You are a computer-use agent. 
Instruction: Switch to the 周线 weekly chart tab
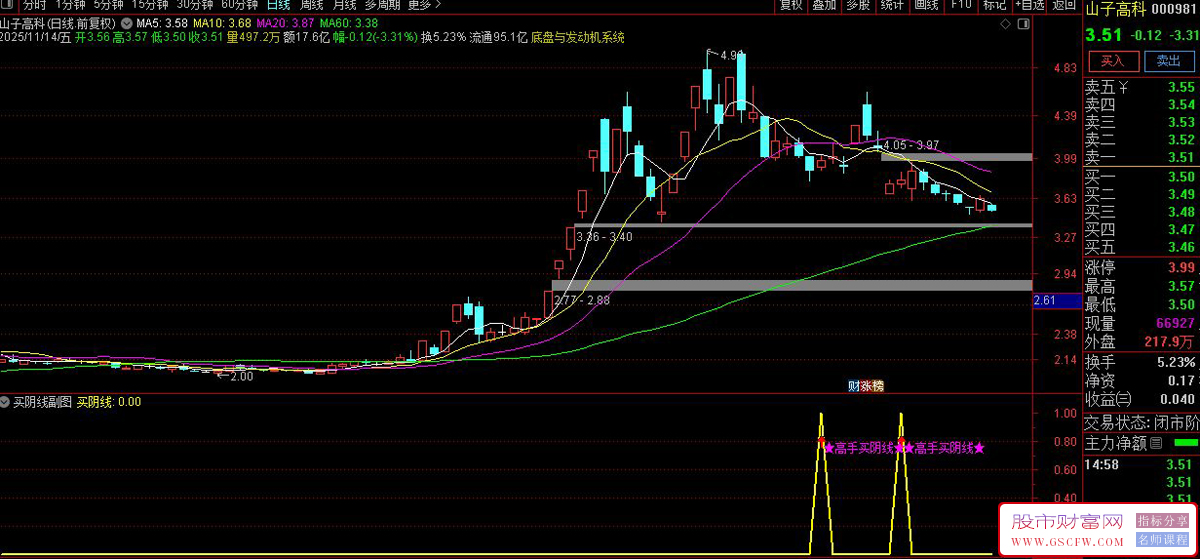311,5
